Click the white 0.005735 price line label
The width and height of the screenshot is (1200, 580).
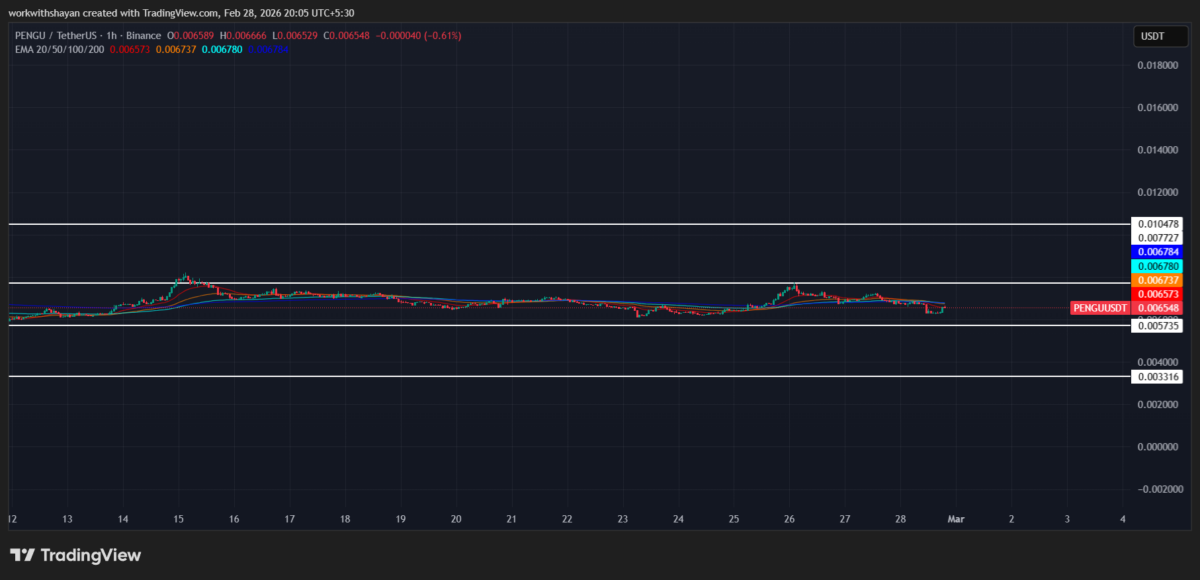point(1157,326)
